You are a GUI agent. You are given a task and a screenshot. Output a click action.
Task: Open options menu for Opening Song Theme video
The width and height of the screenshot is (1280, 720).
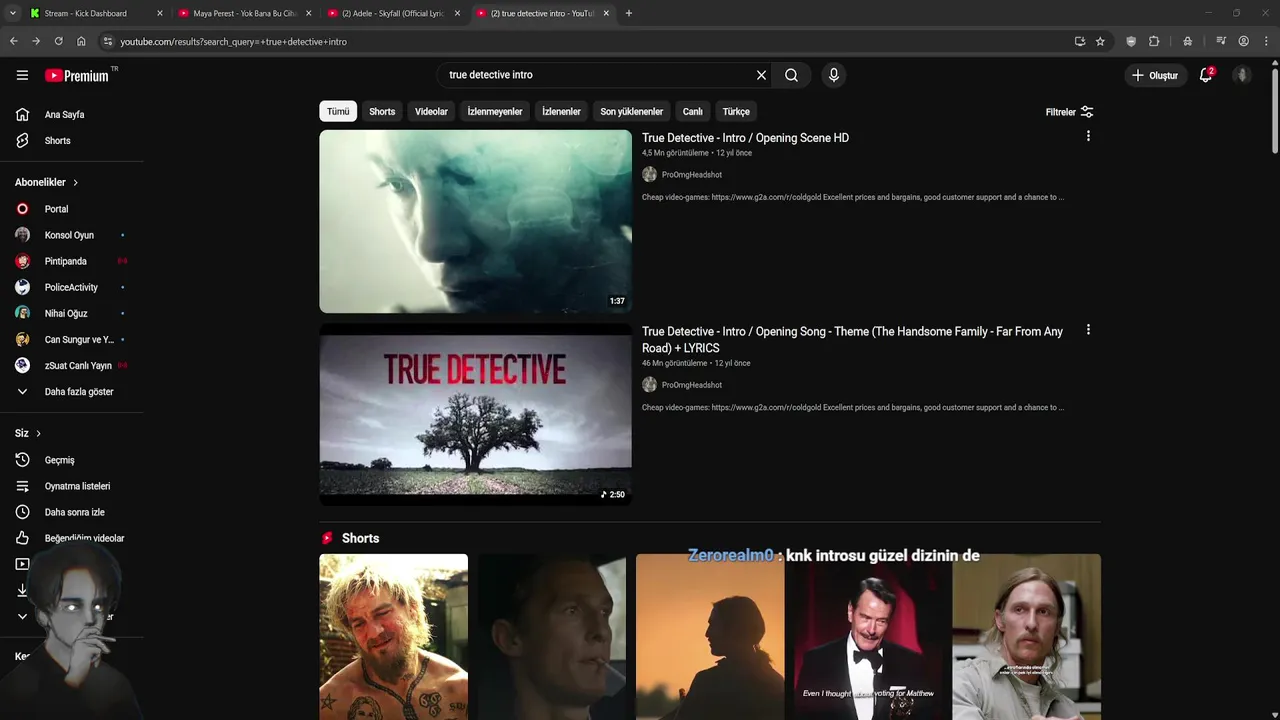[x=1088, y=330]
